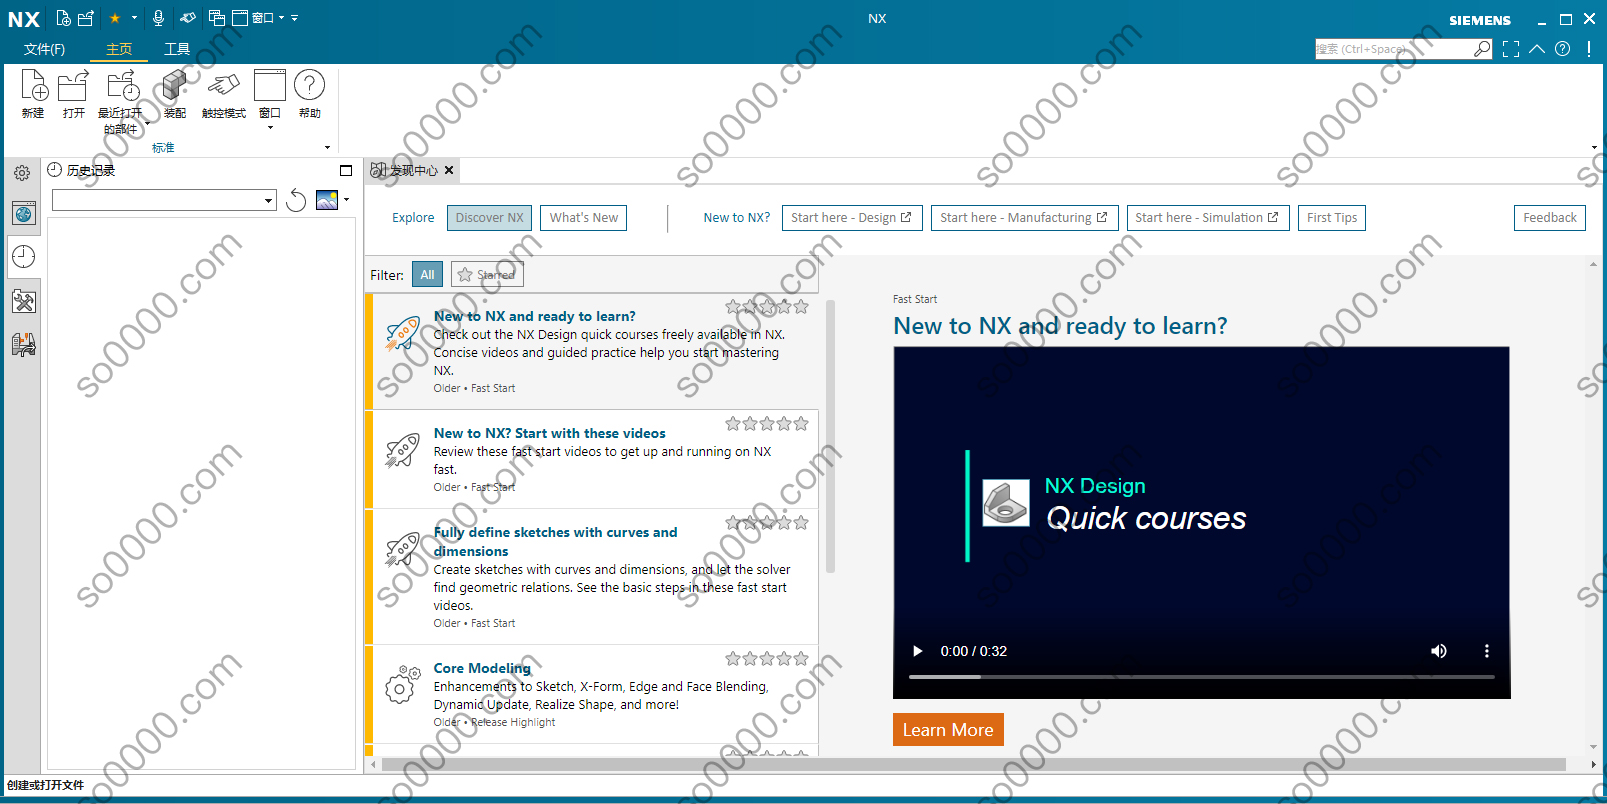Select the 发现中心 tab
The width and height of the screenshot is (1607, 804).
[x=413, y=170]
